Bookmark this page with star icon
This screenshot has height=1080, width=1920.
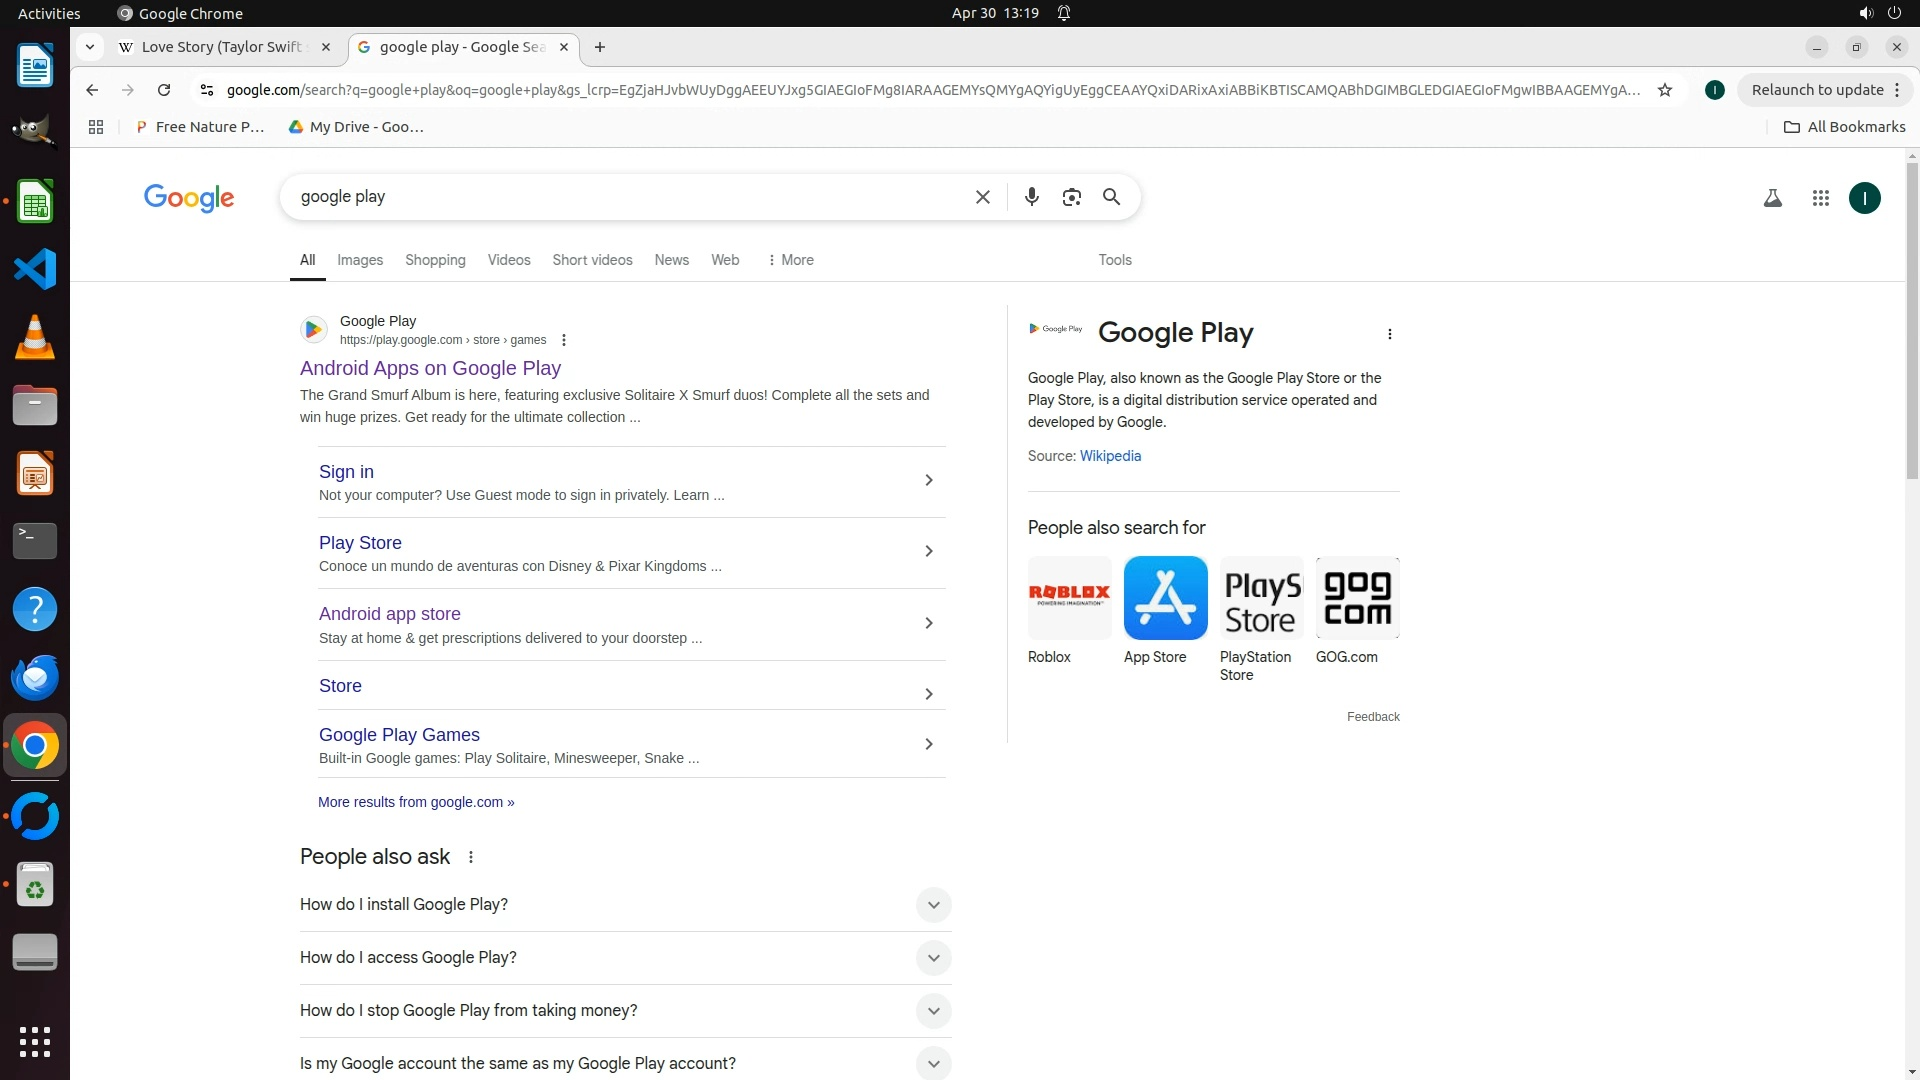tap(1665, 90)
